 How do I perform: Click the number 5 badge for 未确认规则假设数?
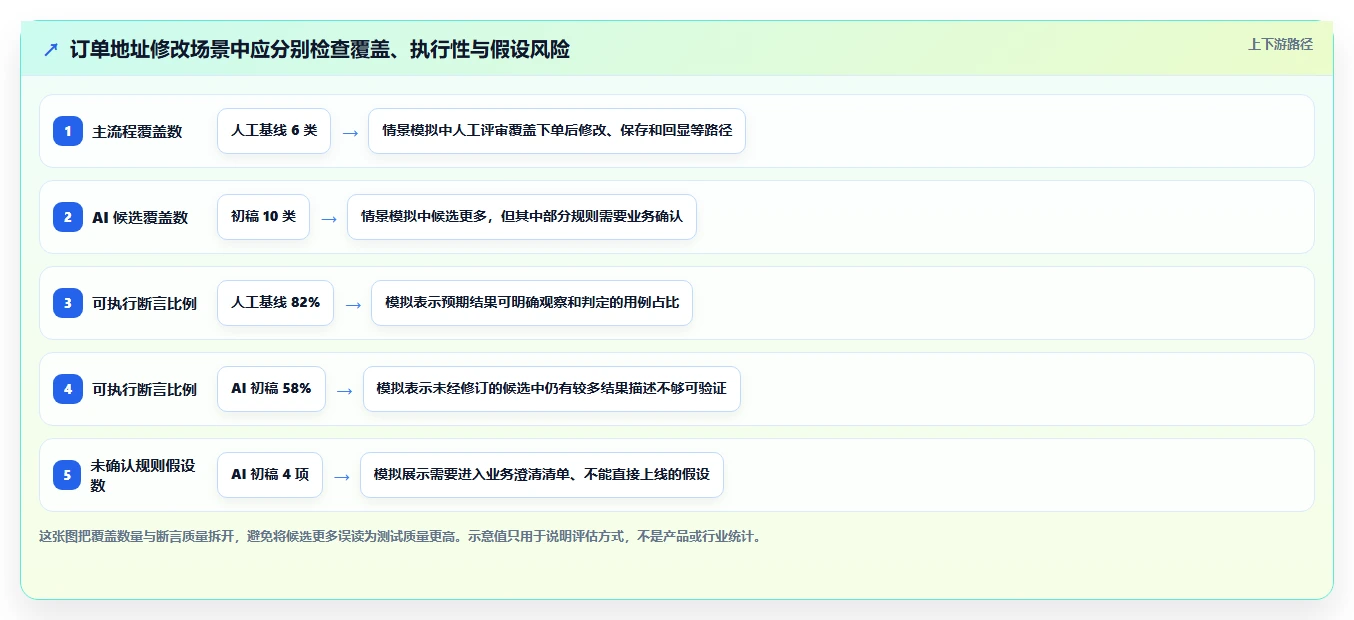[x=68, y=475]
